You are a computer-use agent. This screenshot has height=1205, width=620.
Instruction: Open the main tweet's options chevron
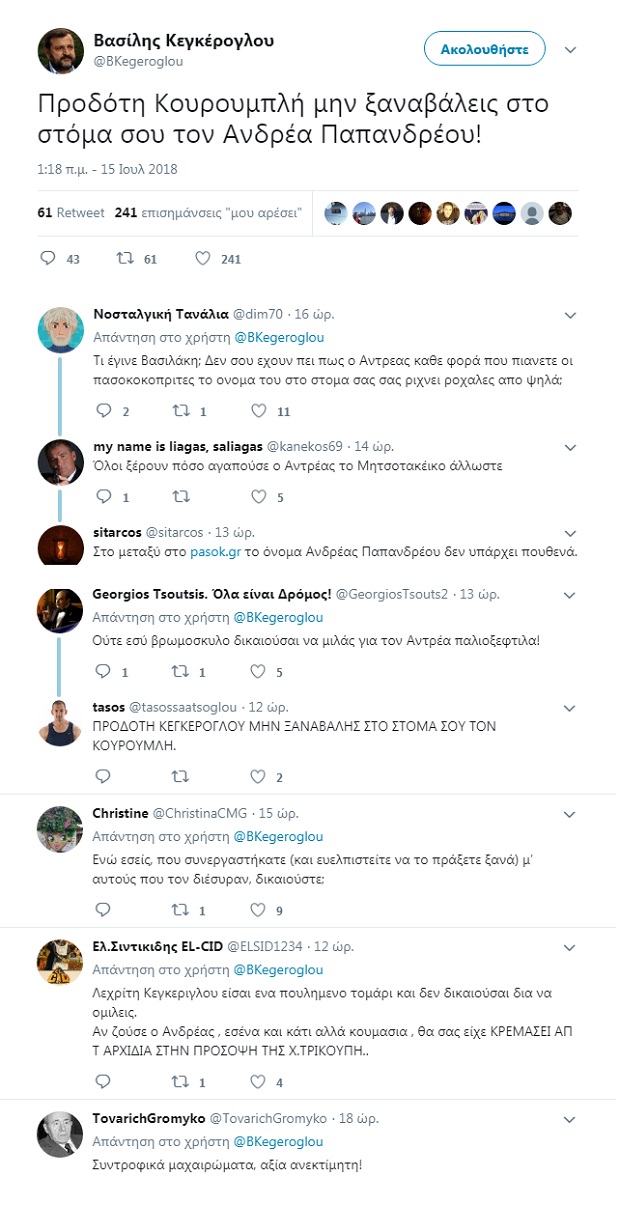pyautogui.click(x=570, y=49)
